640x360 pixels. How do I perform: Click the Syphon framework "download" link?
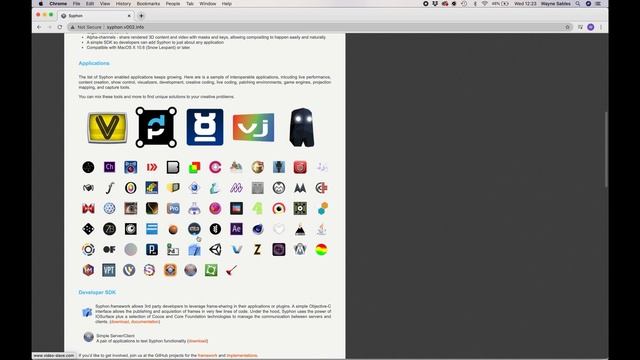coord(120,322)
